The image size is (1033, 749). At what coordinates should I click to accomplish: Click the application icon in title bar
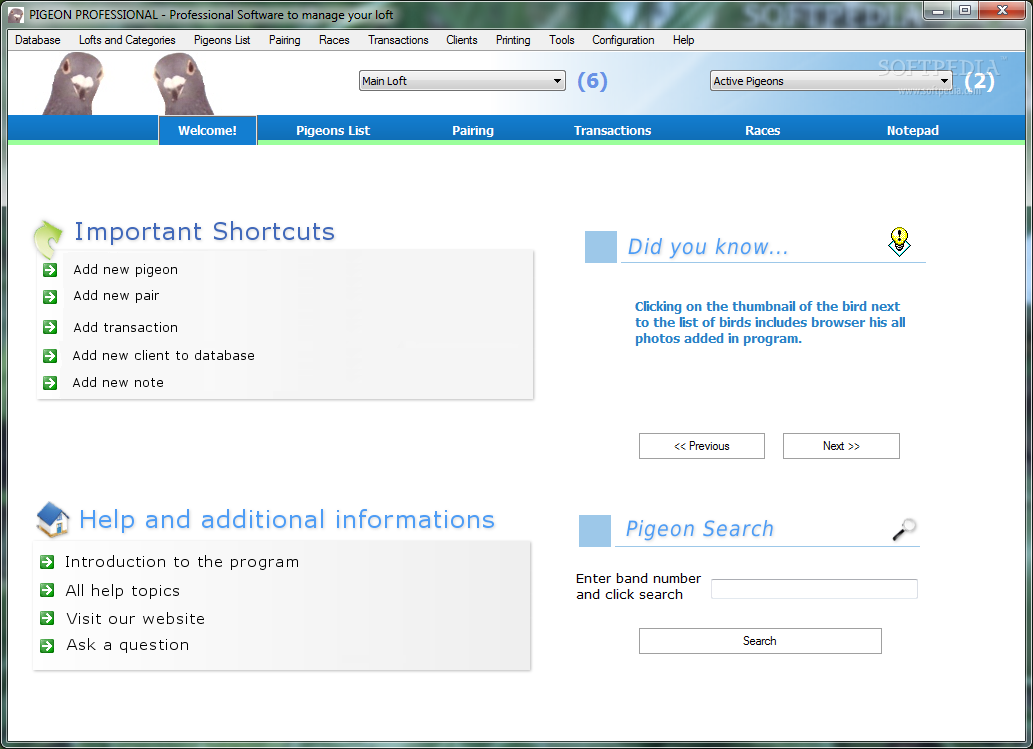[16, 14]
